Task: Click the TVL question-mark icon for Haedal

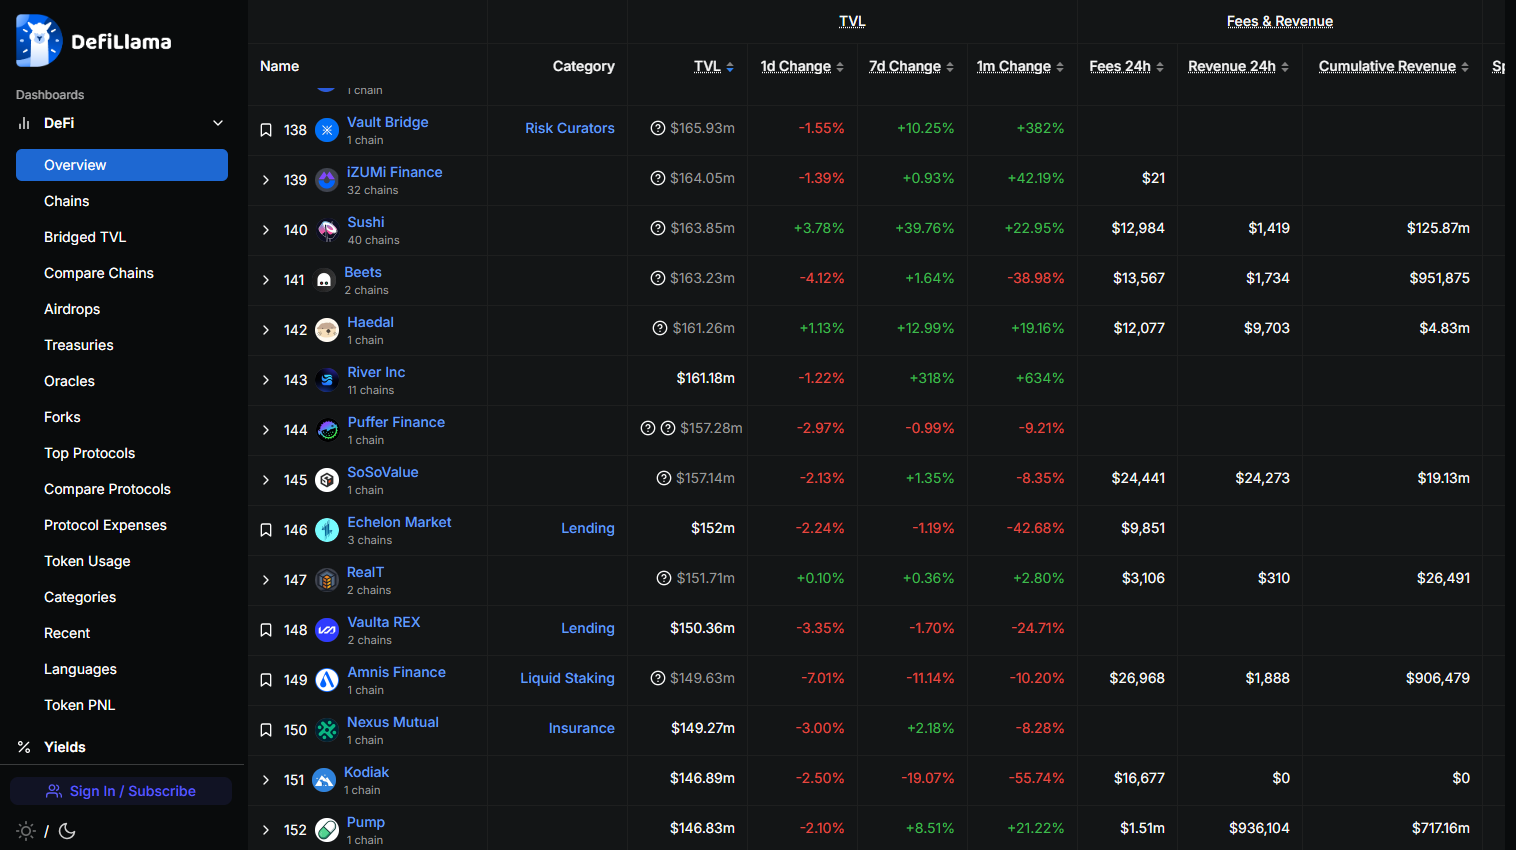Action: [x=660, y=328]
